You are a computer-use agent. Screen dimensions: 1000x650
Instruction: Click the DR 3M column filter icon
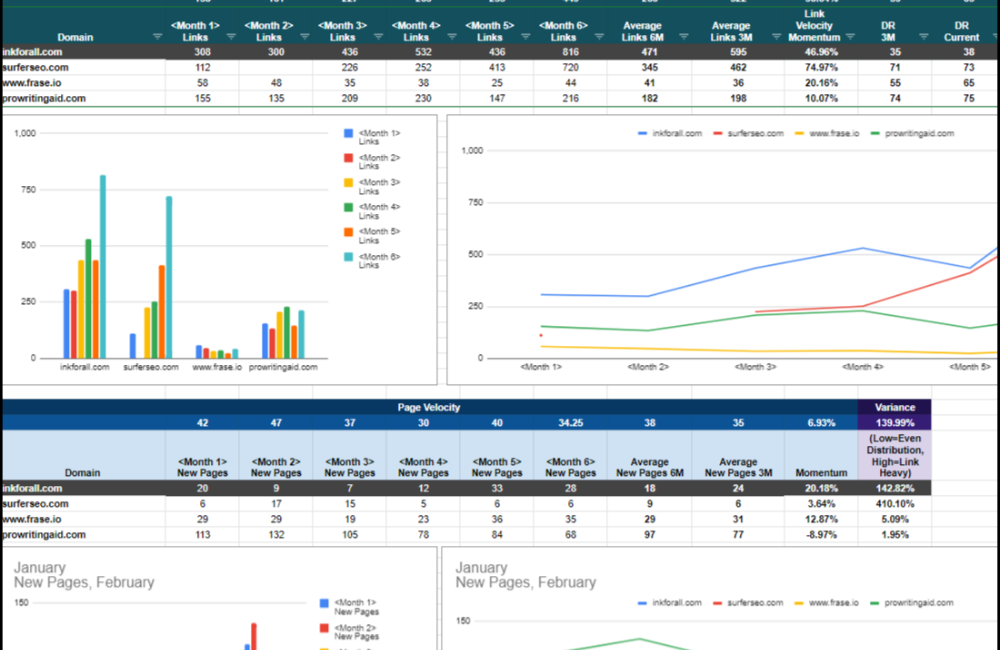(923, 37)
